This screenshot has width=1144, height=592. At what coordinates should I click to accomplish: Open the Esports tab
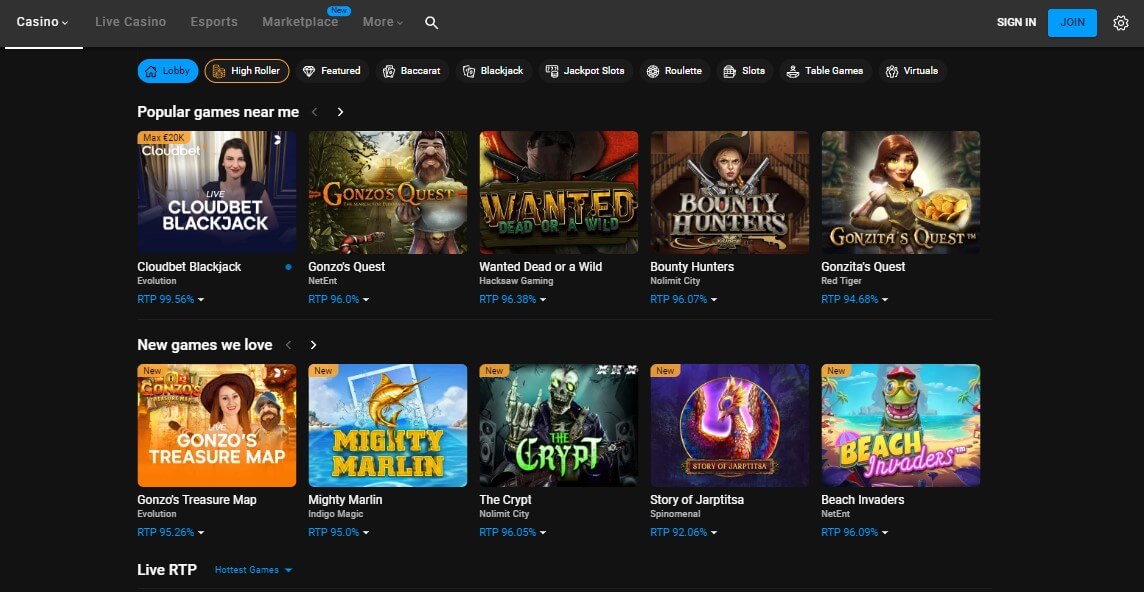(x=214, y=22)
